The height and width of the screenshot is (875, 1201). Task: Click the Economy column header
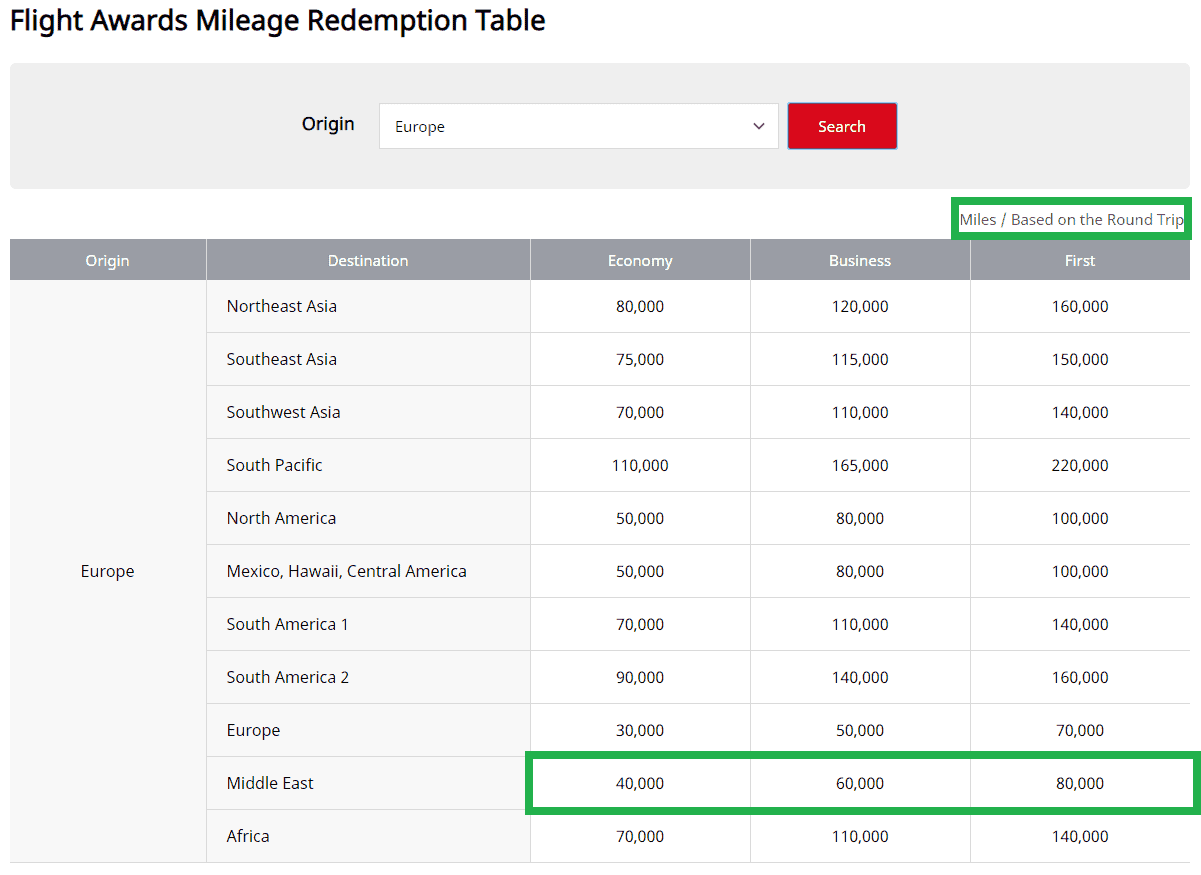[x=640, y=260]
